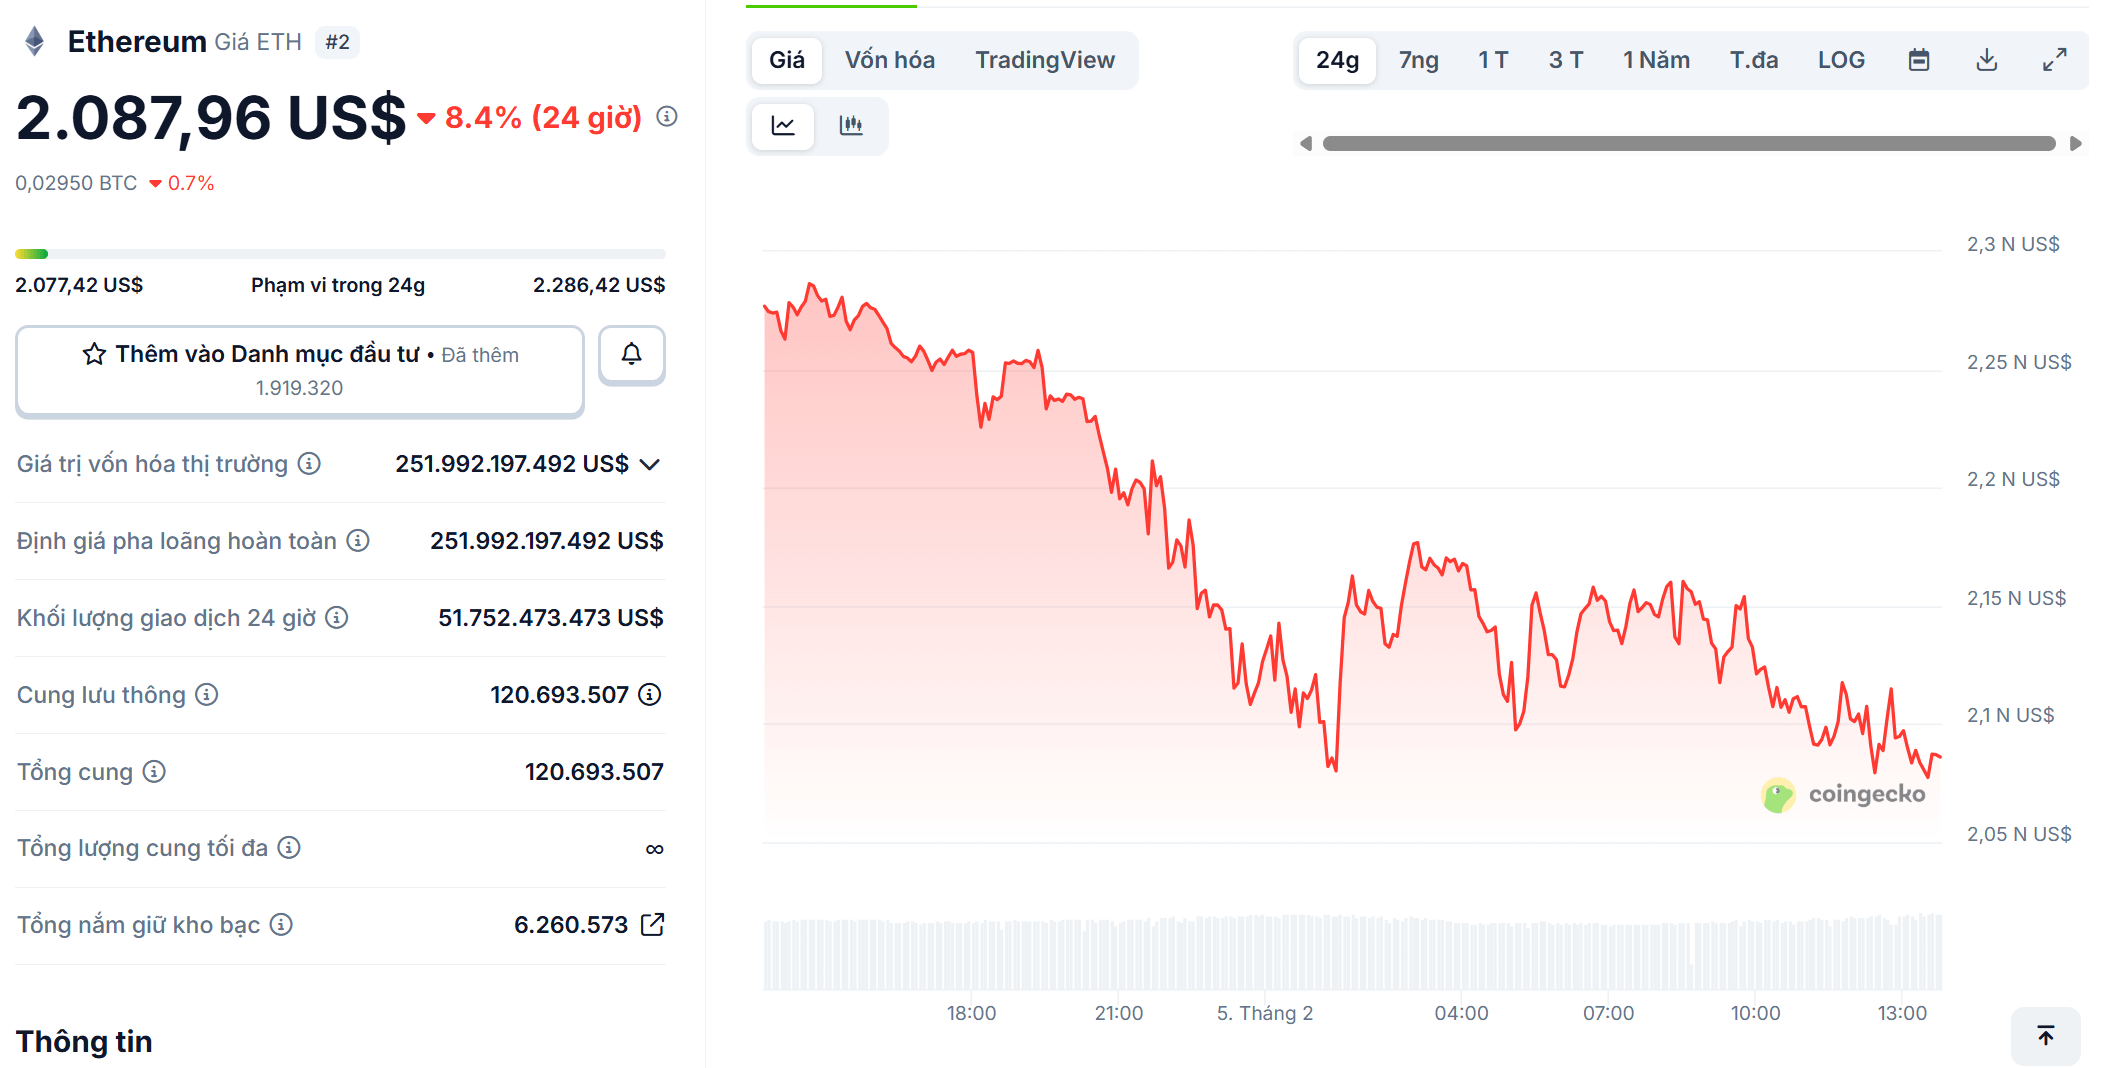2106x1068 pixels.
Task: Open price alert bell for Ethereum
Action: [630, 355]
